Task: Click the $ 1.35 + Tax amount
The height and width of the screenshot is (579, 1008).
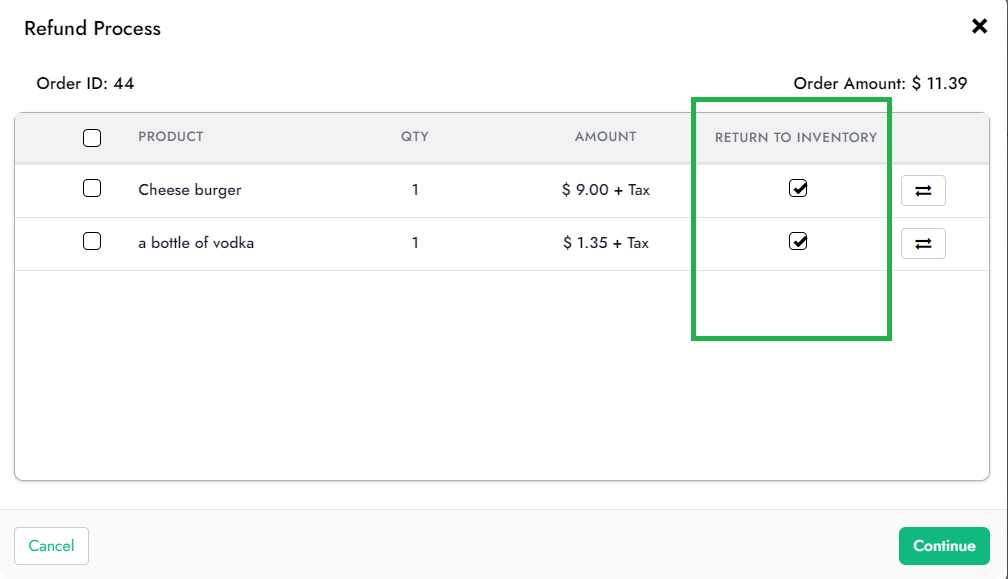Action: coord(606,243)
